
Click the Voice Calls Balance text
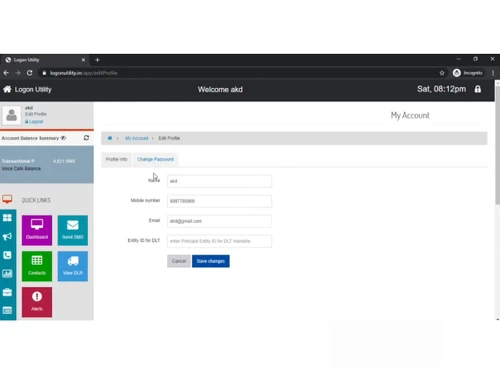[x=21, y=169]
